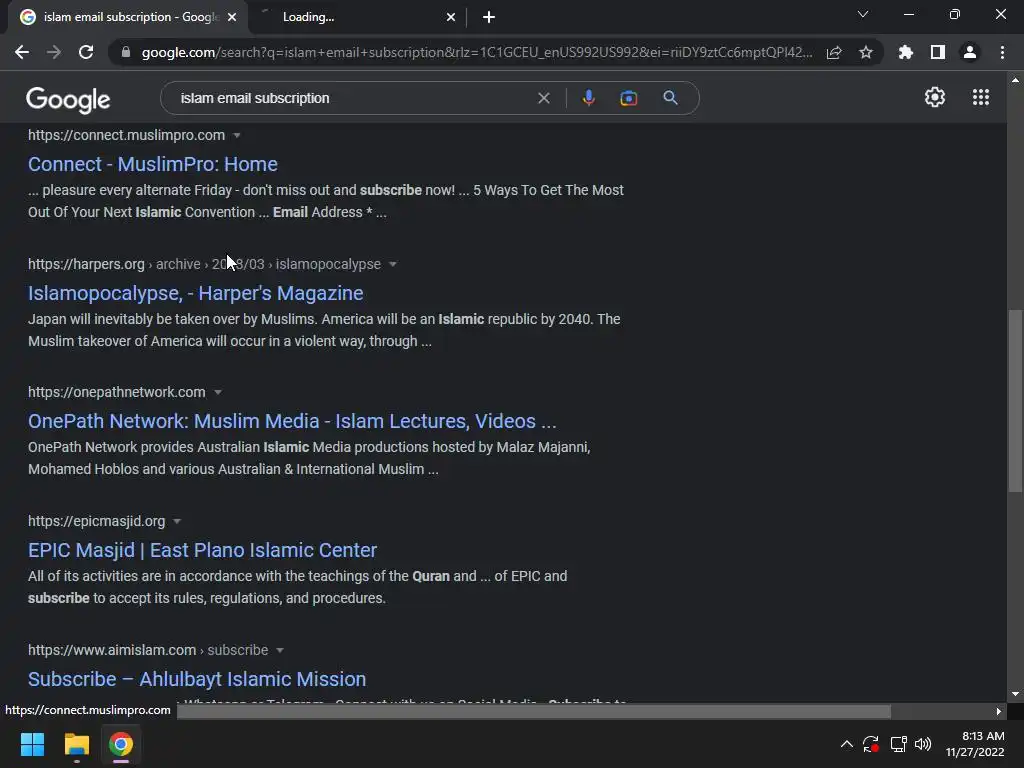Click the magnifier search button
This screenshot has width=1024, height=768.
(670, 98)
